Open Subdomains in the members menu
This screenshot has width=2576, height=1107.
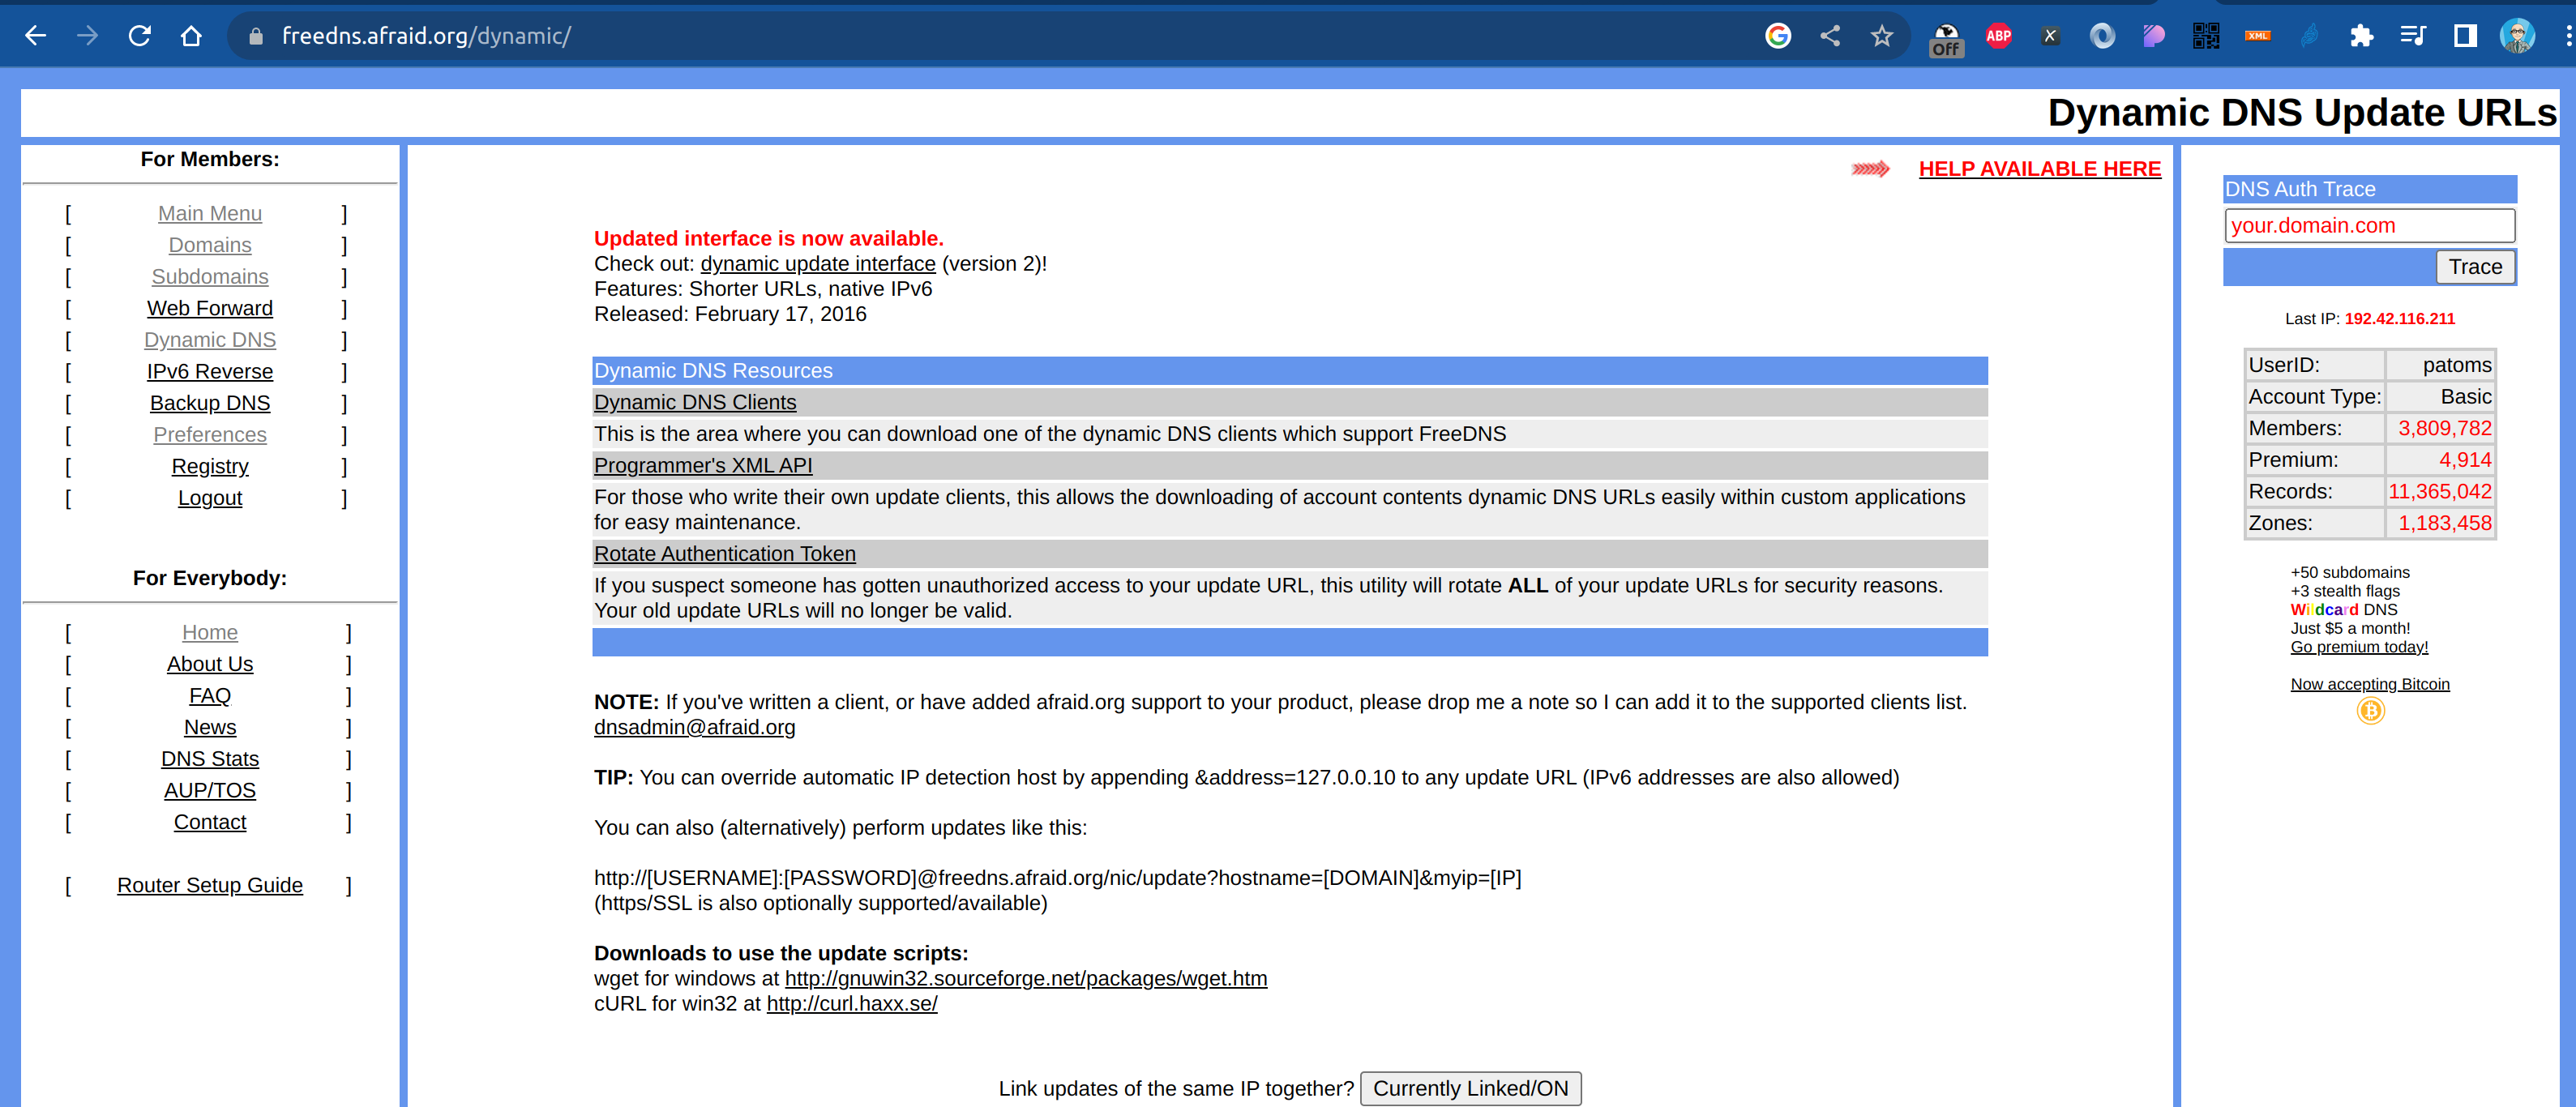pos(210,277)
